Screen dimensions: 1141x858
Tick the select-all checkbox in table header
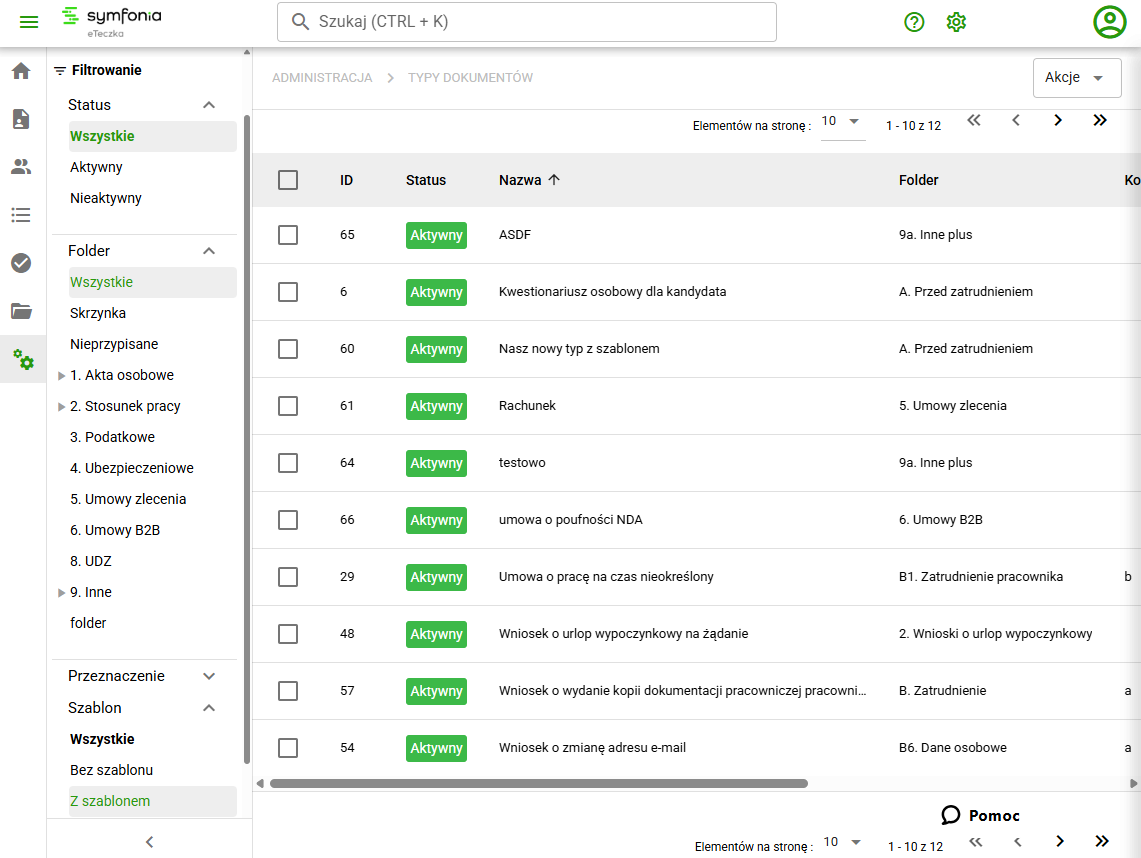pos(288,180)
